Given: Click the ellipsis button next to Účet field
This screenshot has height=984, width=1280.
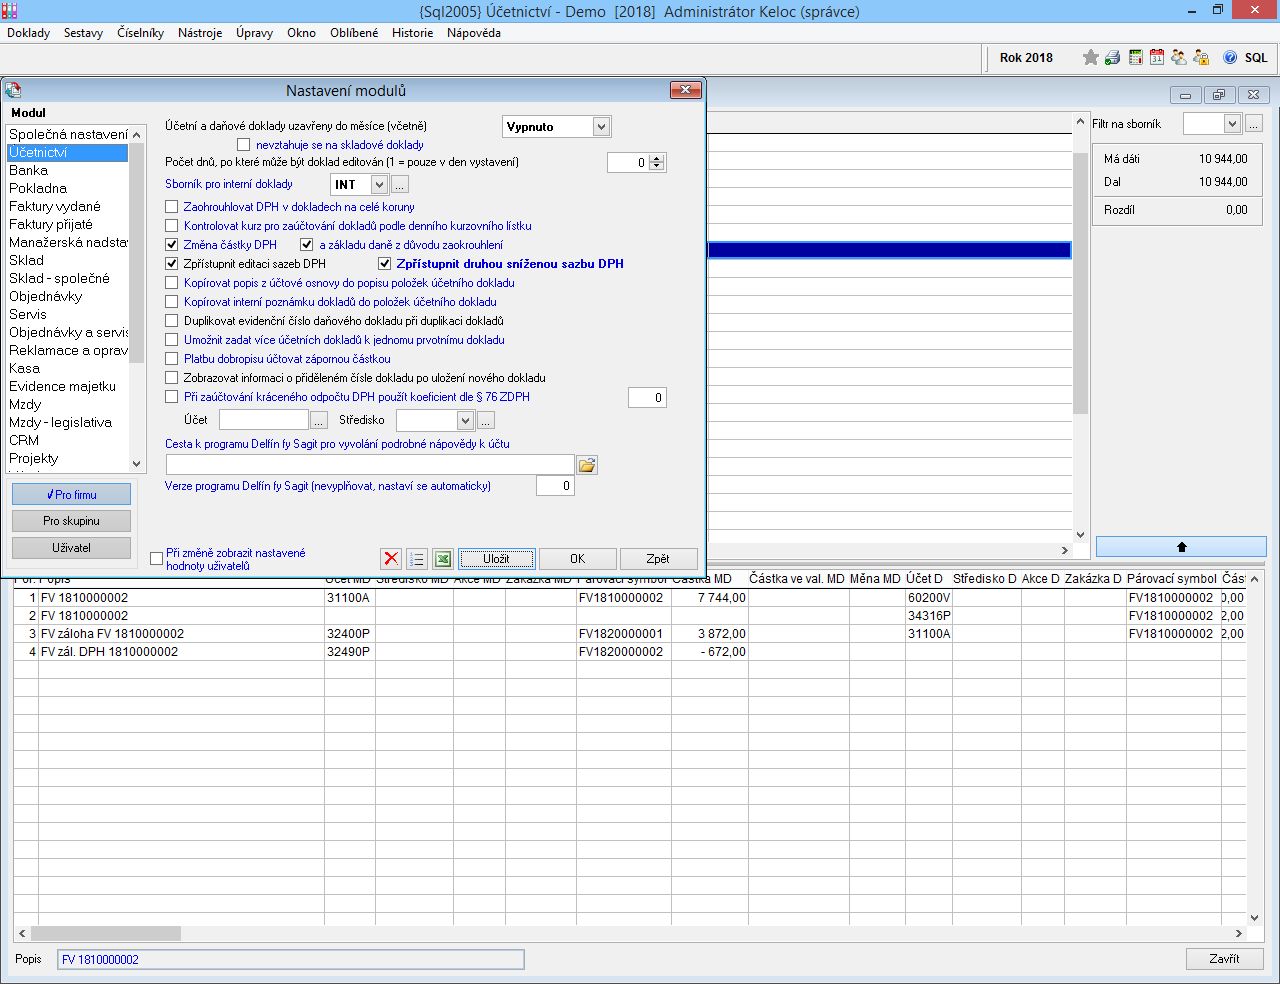Looking at the screenshot, I should coord(319,421).
